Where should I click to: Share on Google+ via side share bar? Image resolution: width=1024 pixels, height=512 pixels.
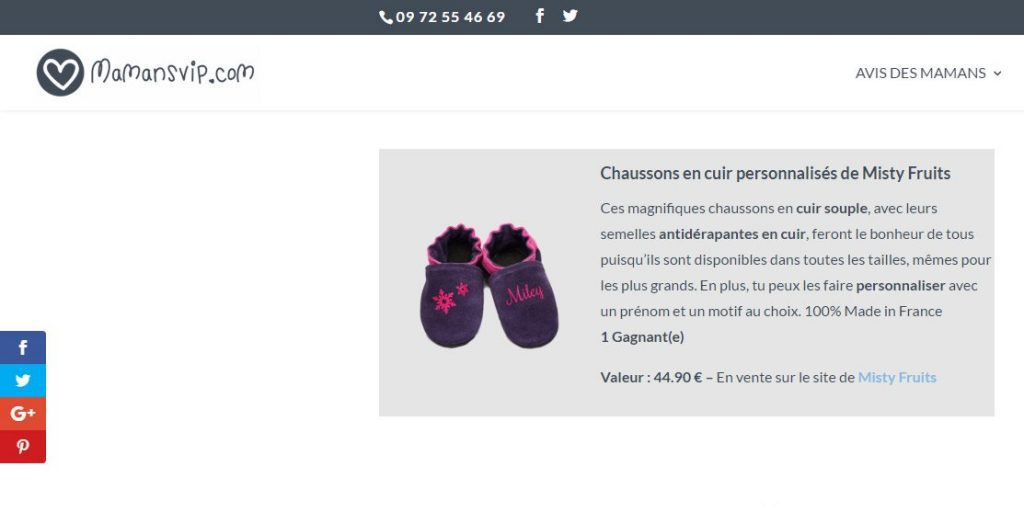click(x=23, y=413)
